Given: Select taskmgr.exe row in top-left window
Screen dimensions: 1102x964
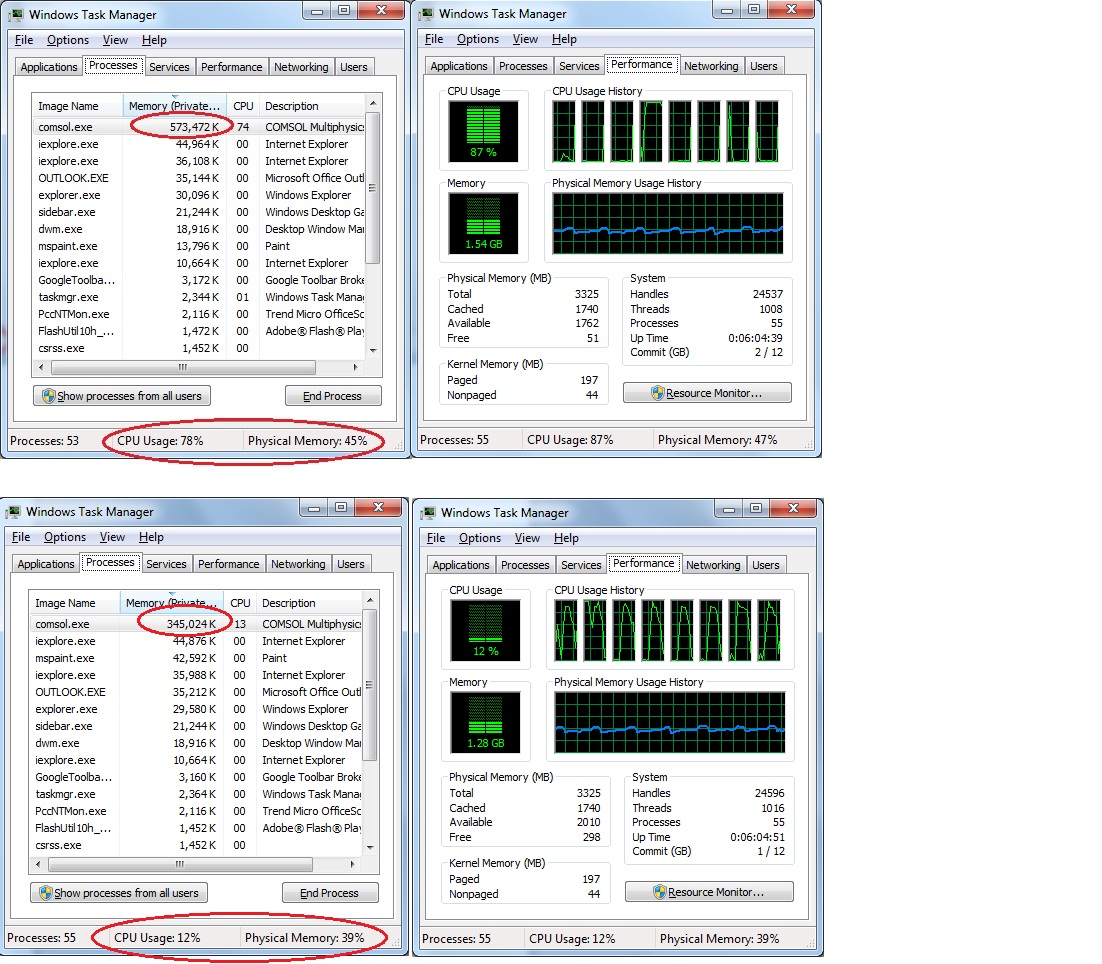Looking at the screenshot, I should (199, 297).
